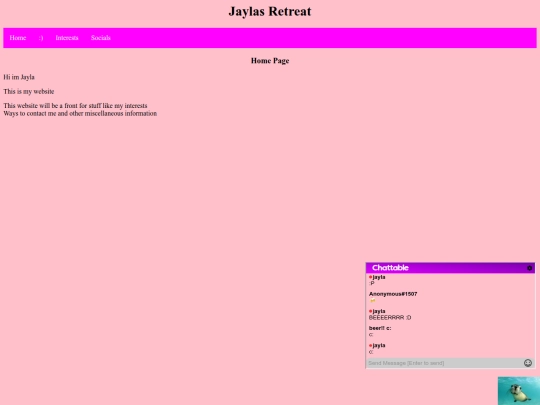Viewport: 540px width, 405px height.
Task: Select the "beer!! c:" username in chat
Action: click(380, 328)
